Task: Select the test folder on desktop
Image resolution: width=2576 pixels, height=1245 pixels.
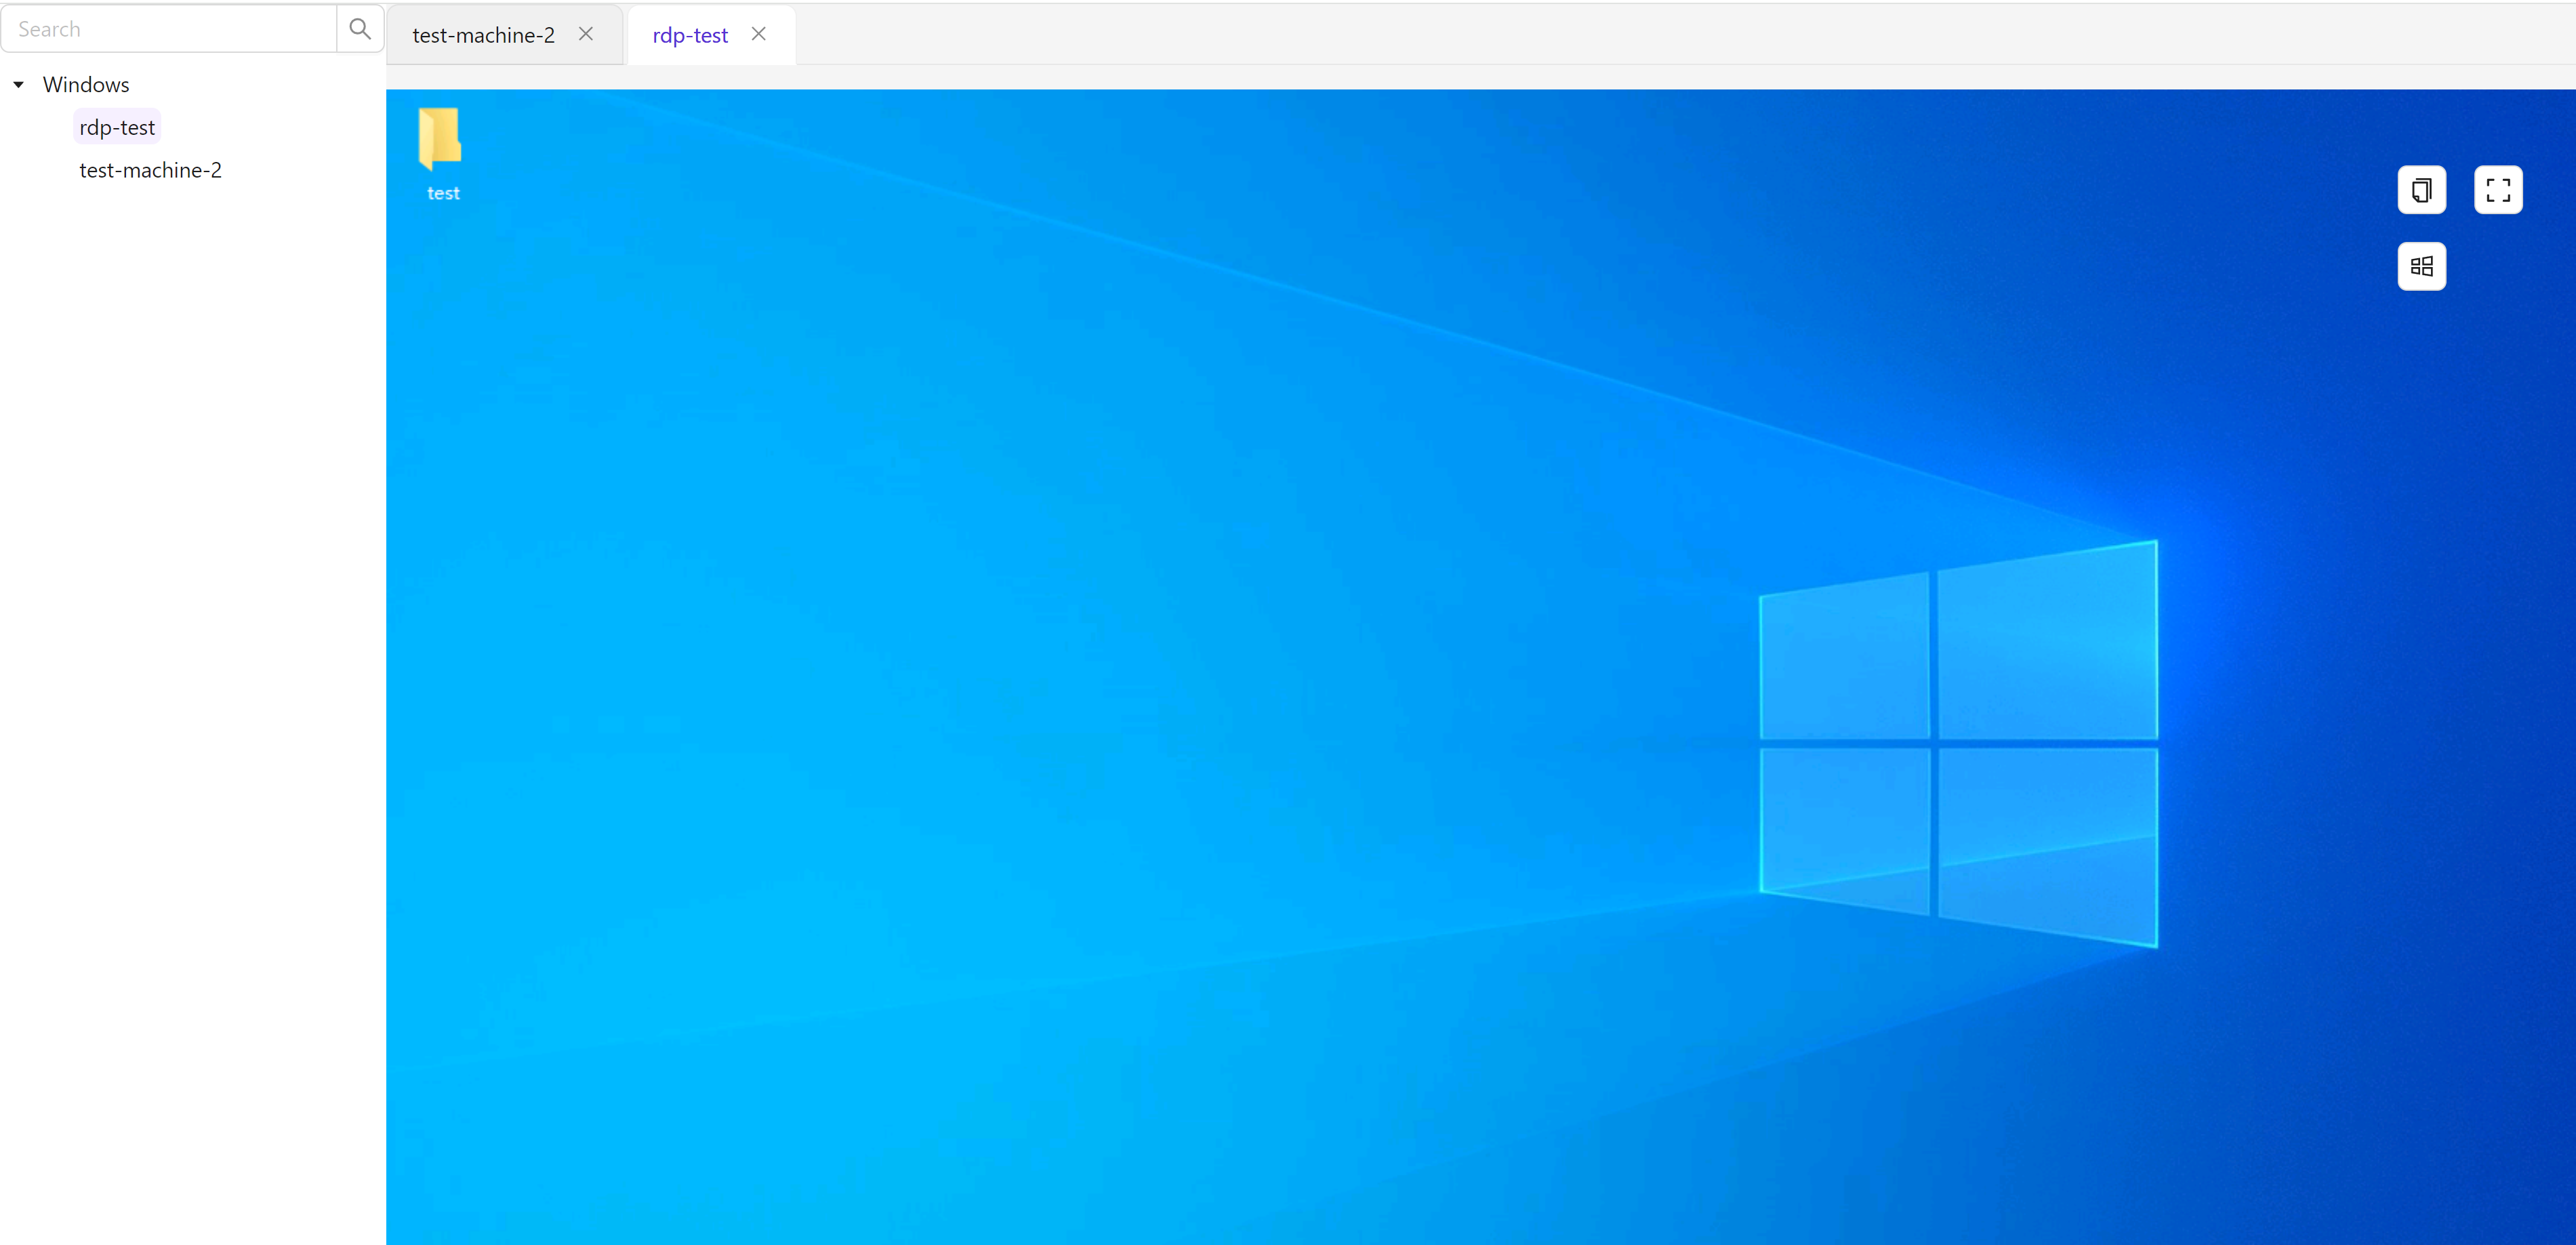Action: click(x=441, y=154)
